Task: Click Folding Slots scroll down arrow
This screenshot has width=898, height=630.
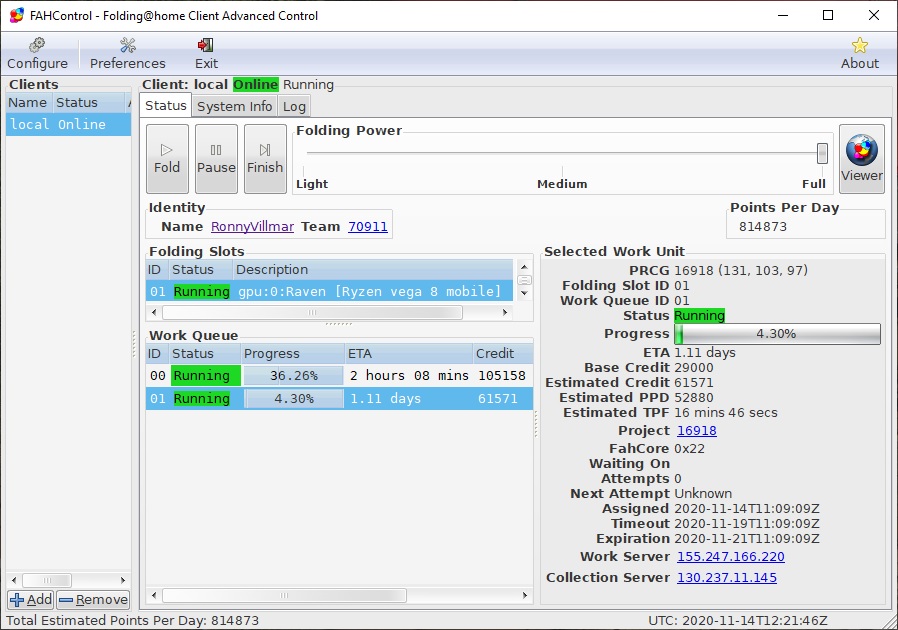Action: click(524, 293)
